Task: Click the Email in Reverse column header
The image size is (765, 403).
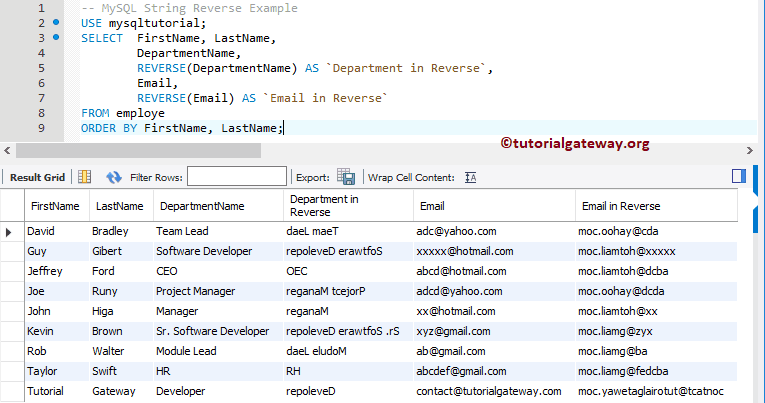Action: 619,206
